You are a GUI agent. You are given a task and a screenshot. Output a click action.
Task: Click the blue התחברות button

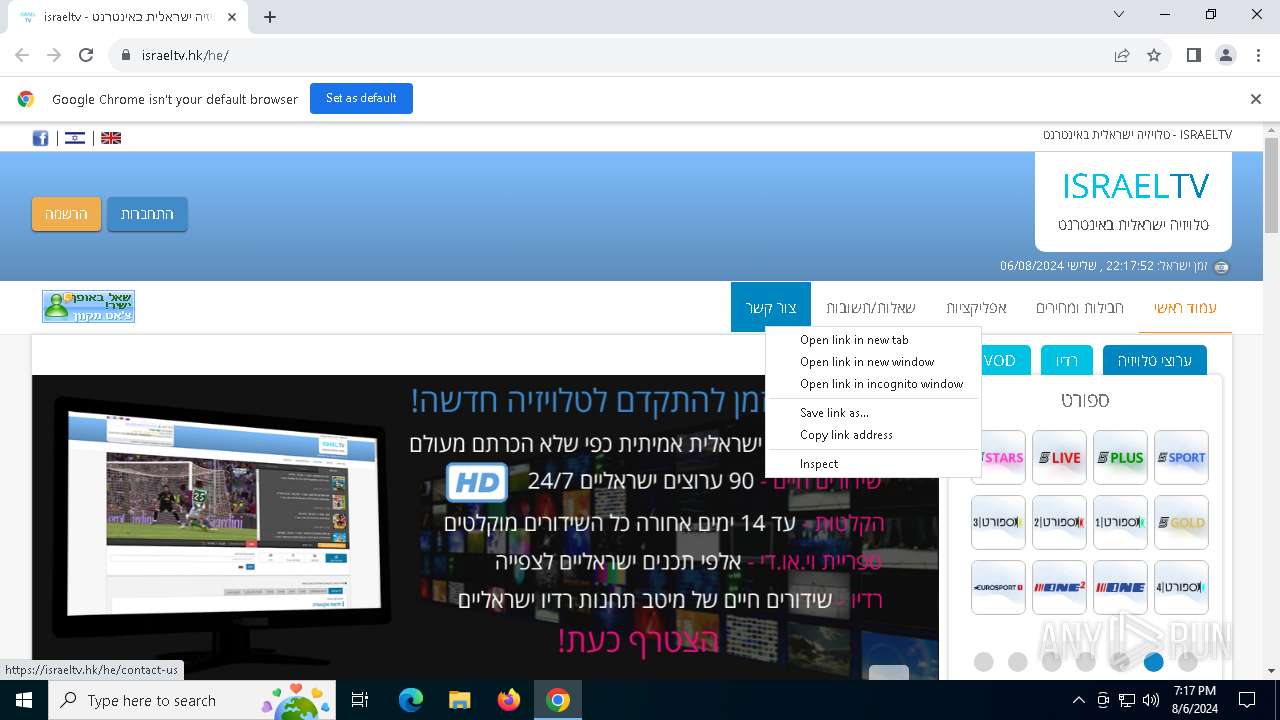point(147,214)
